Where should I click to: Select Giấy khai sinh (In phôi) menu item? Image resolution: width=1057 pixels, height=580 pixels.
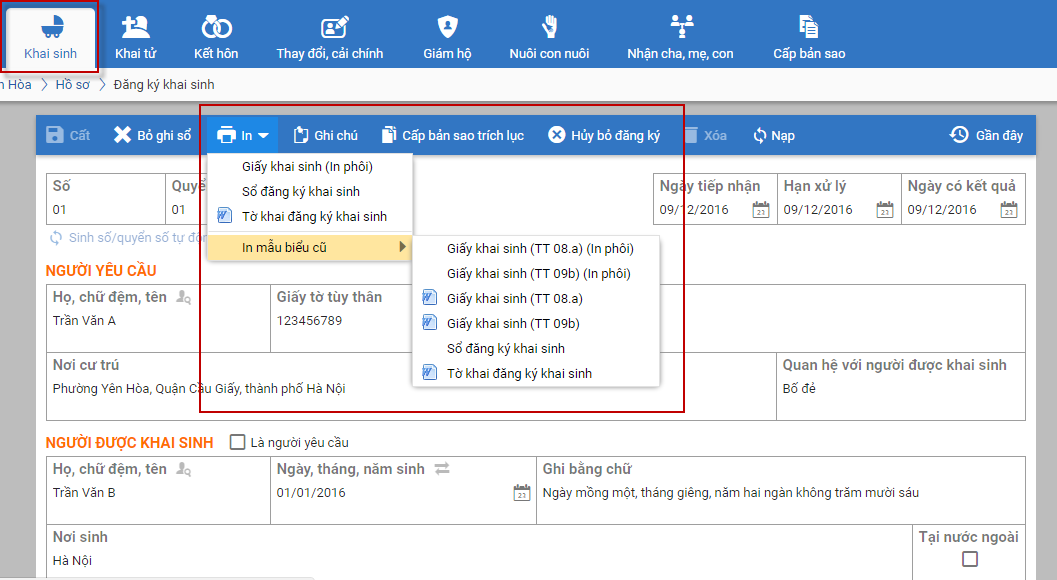[x=307, y=166]
